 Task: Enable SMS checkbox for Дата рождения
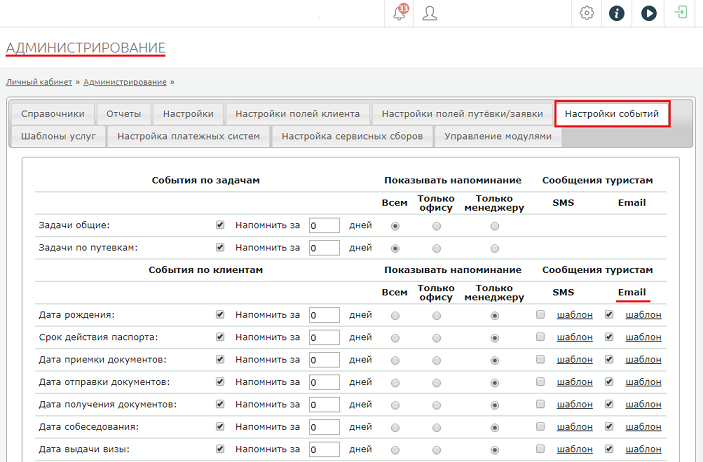(541, 314)
